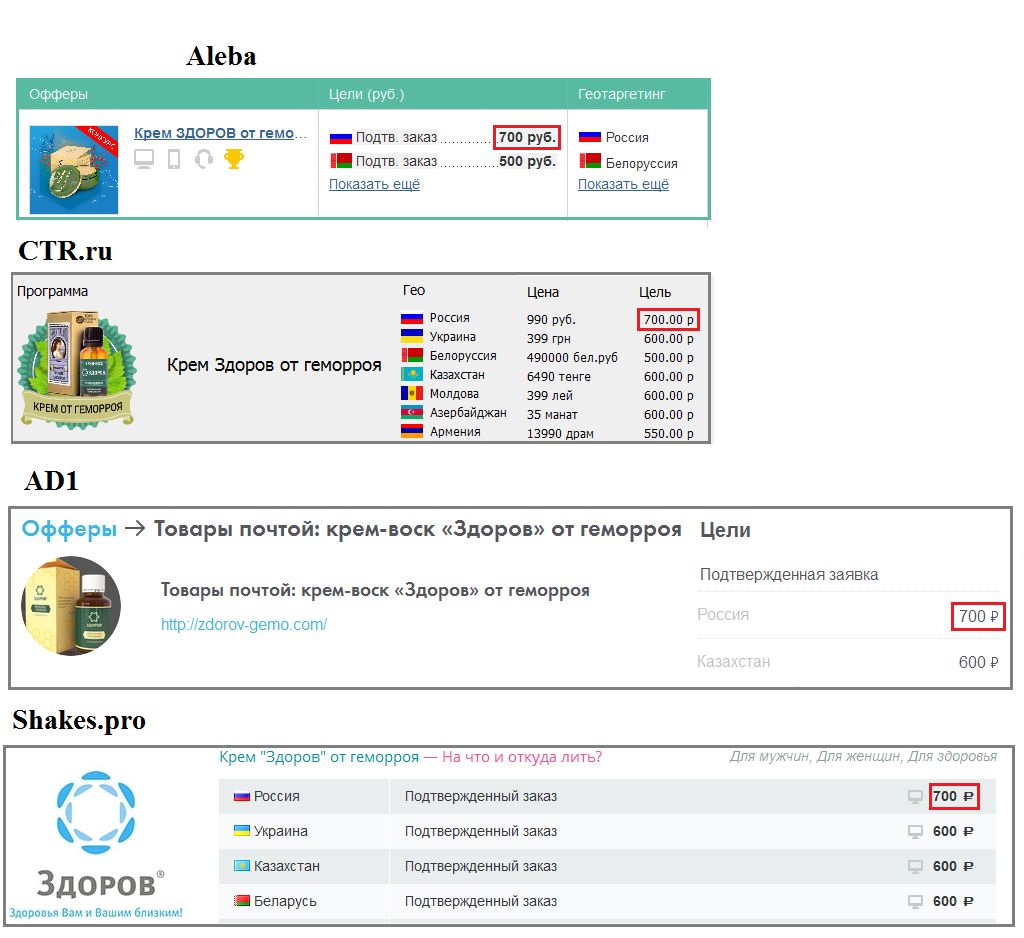Click the Ukraine flag in the CTR.ru Гео list

click(411, 336)
